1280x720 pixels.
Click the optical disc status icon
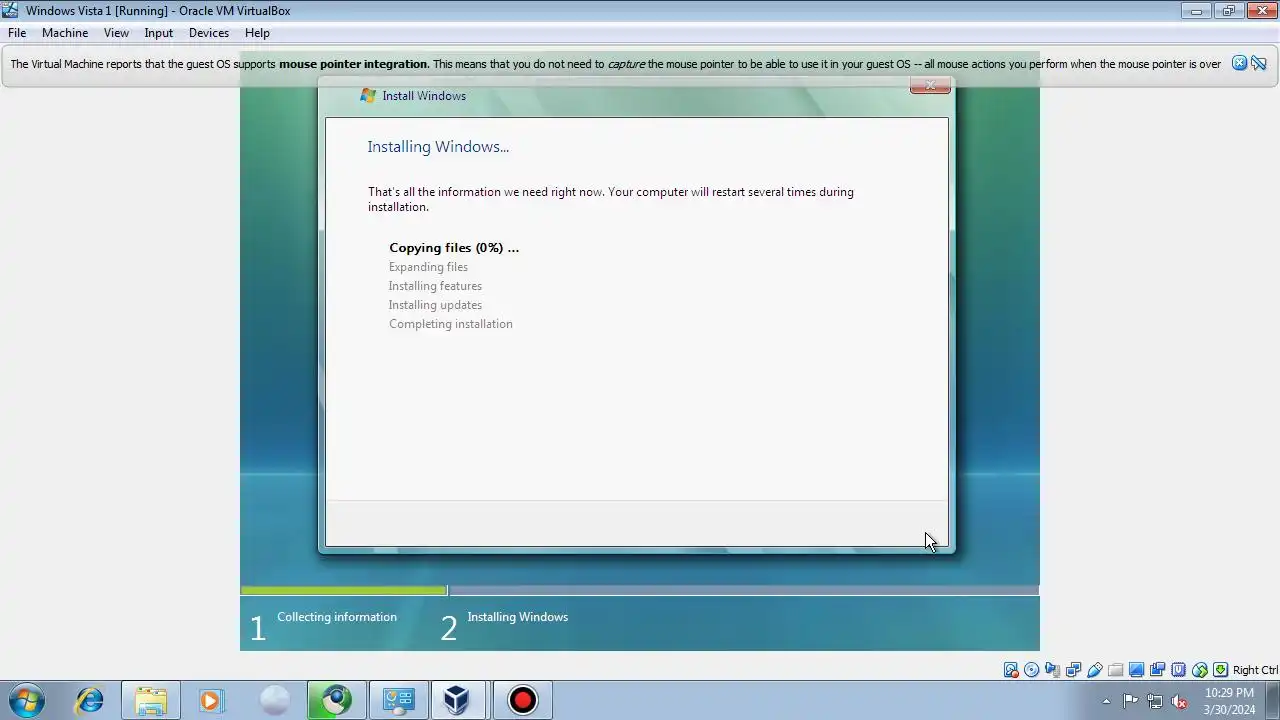coord(1031,670)
